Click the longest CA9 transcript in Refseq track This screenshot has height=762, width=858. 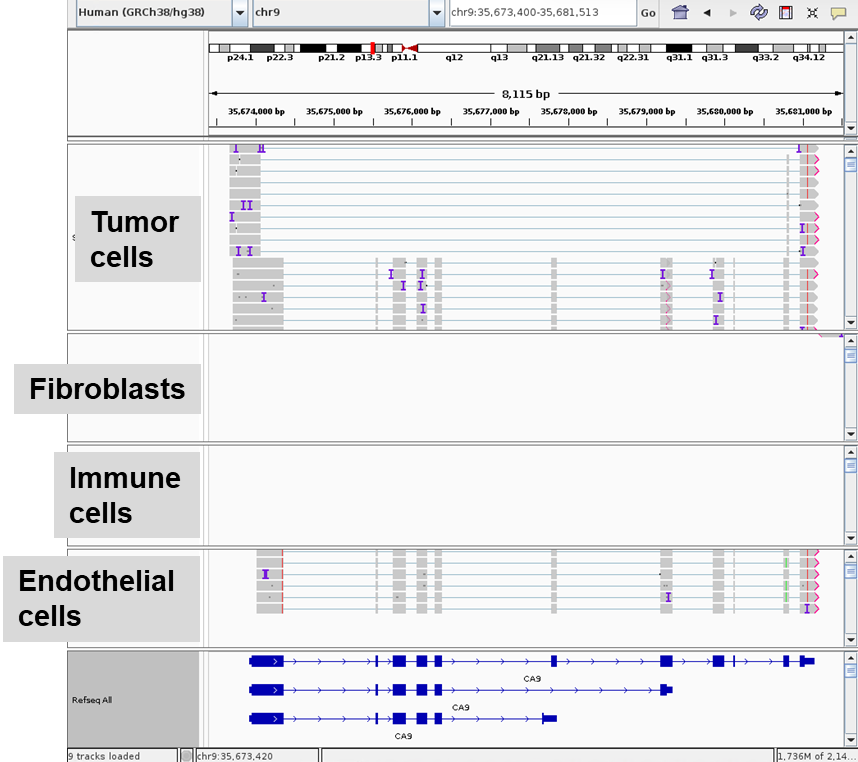click(x=532, y=661)
